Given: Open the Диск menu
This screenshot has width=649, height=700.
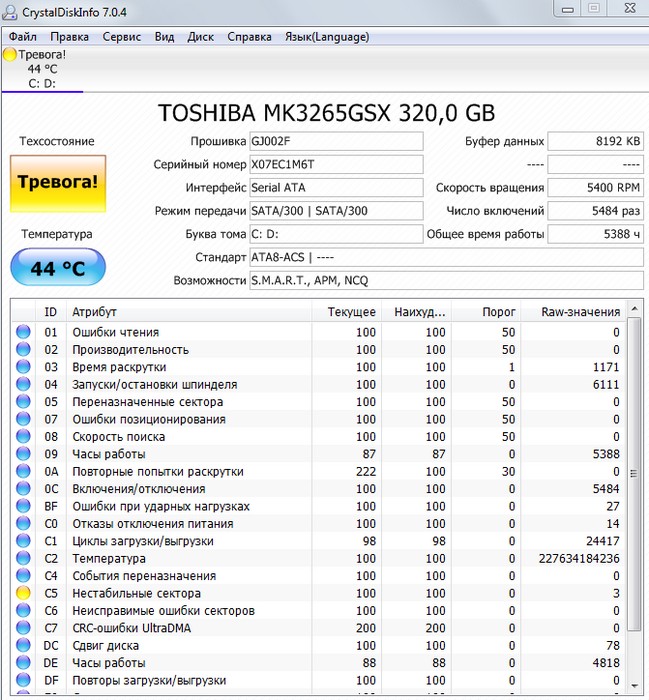Looking at the screenshot, I should 200,37.
